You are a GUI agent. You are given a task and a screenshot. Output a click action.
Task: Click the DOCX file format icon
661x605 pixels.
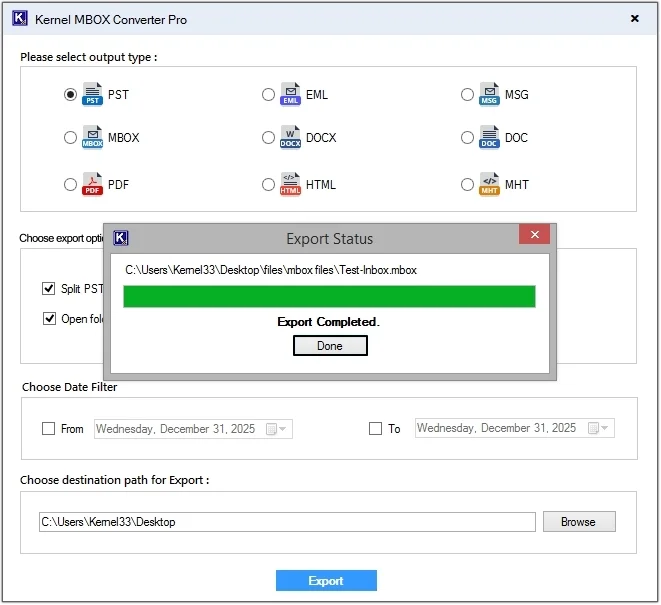coord(290,137)
